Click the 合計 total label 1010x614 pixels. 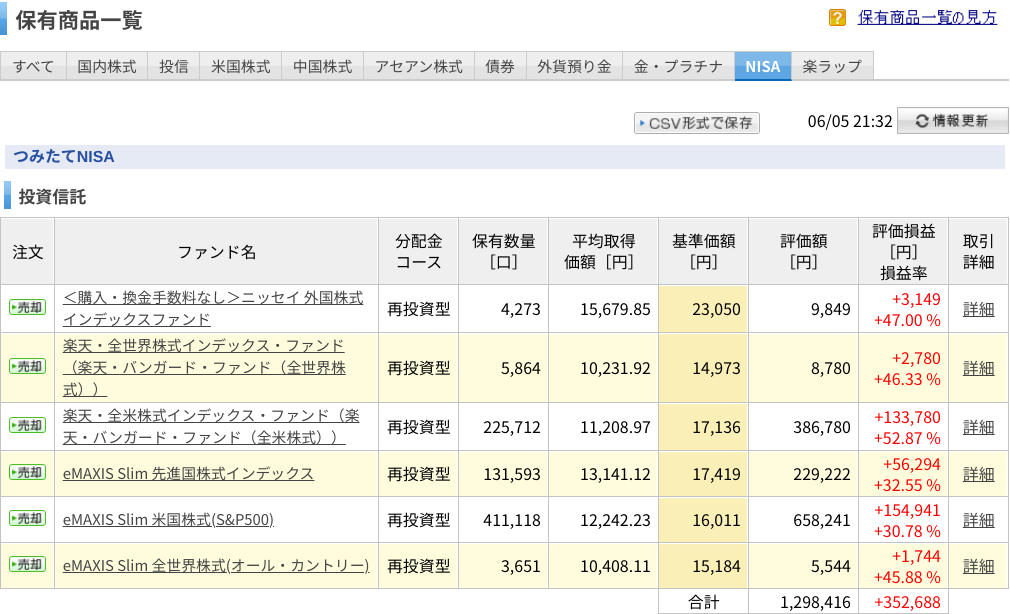click(x=703, y=602)
